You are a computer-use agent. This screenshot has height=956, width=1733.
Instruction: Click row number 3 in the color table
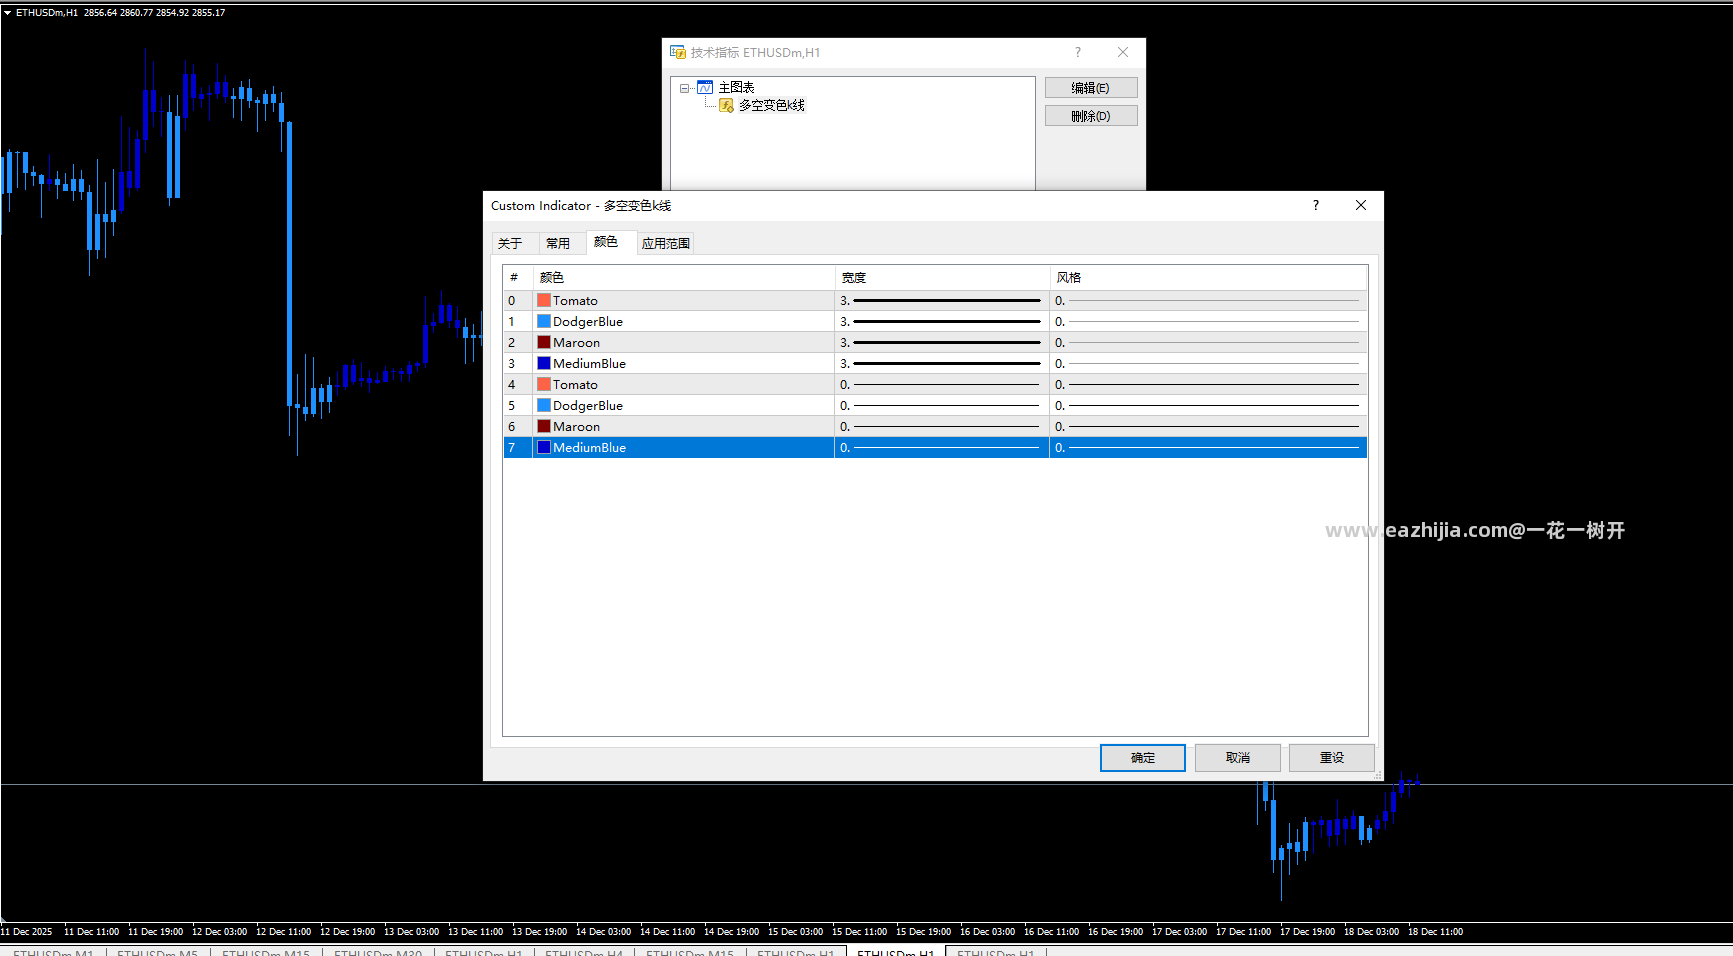512,363
